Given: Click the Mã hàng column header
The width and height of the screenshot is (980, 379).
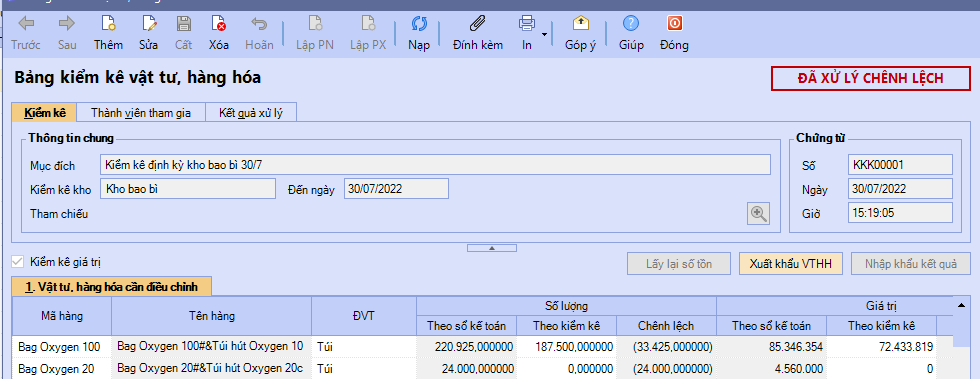Looking at the screenshot, I should pyautogui.click(x=62, y=316).
